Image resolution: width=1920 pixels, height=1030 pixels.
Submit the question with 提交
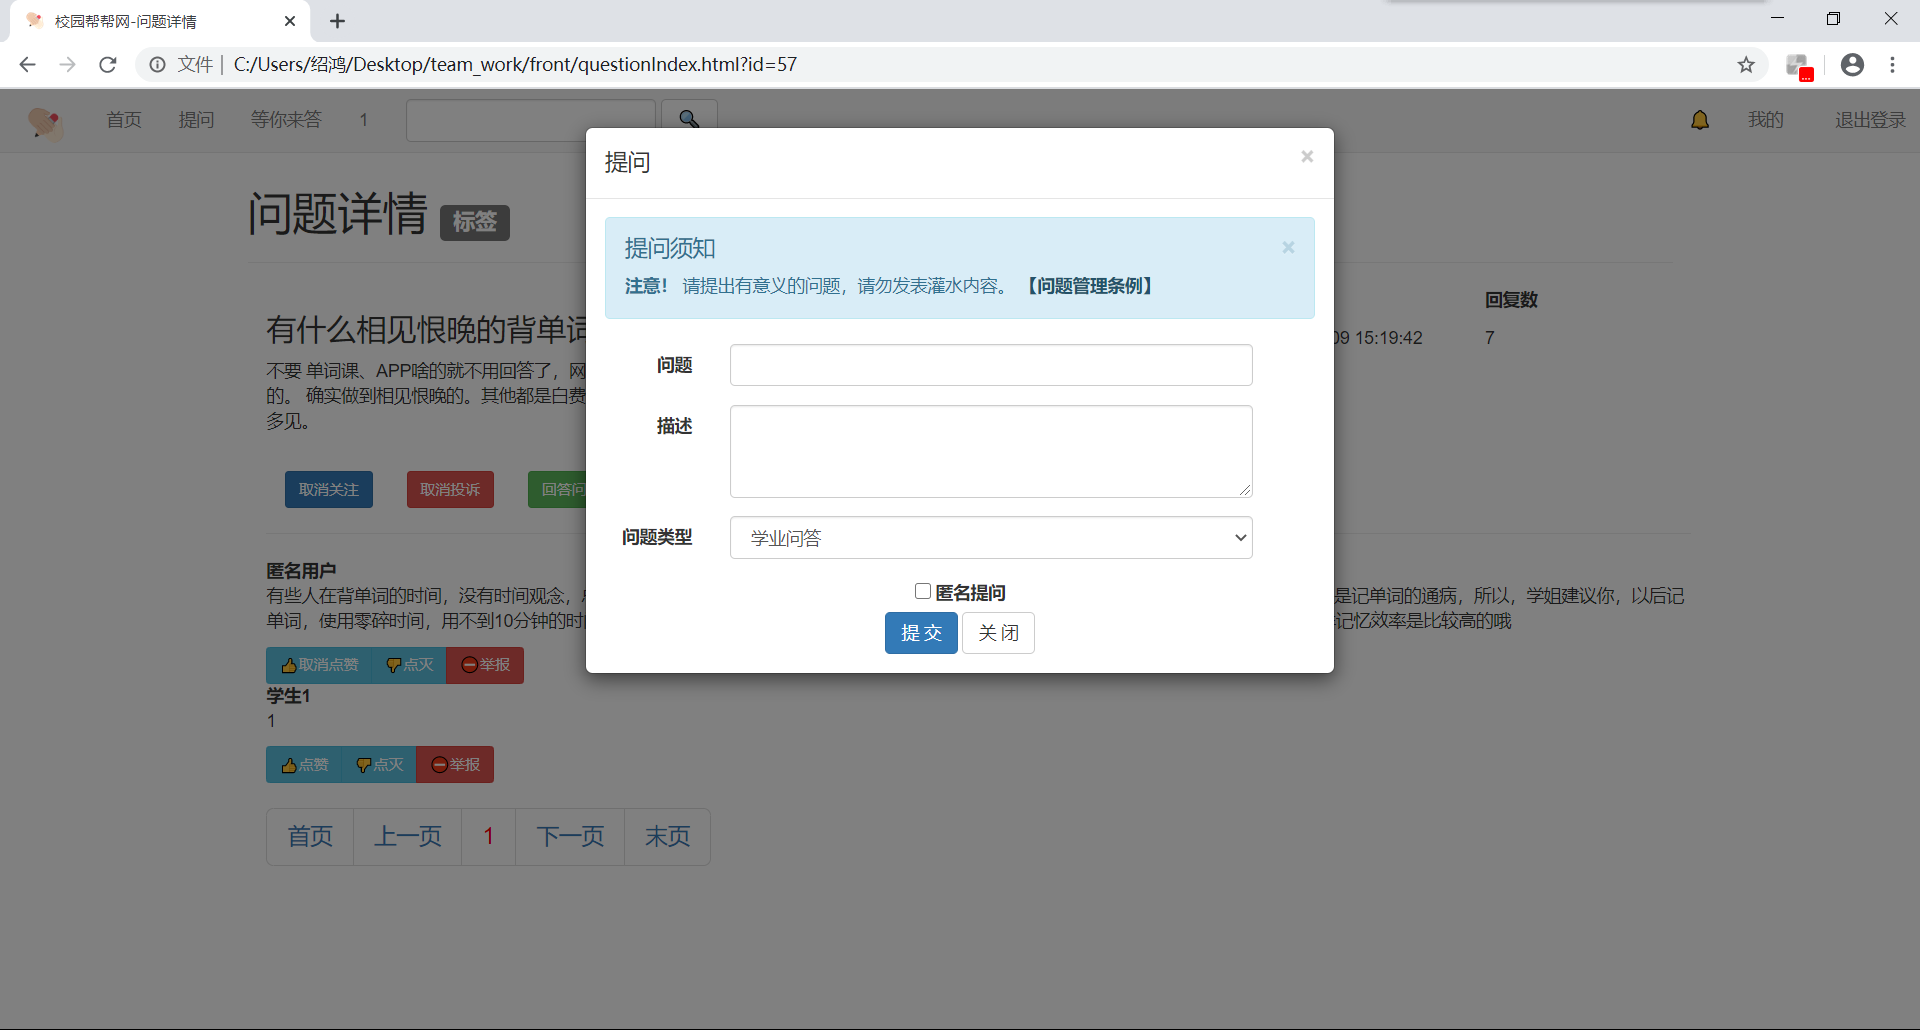coord(921,633)
